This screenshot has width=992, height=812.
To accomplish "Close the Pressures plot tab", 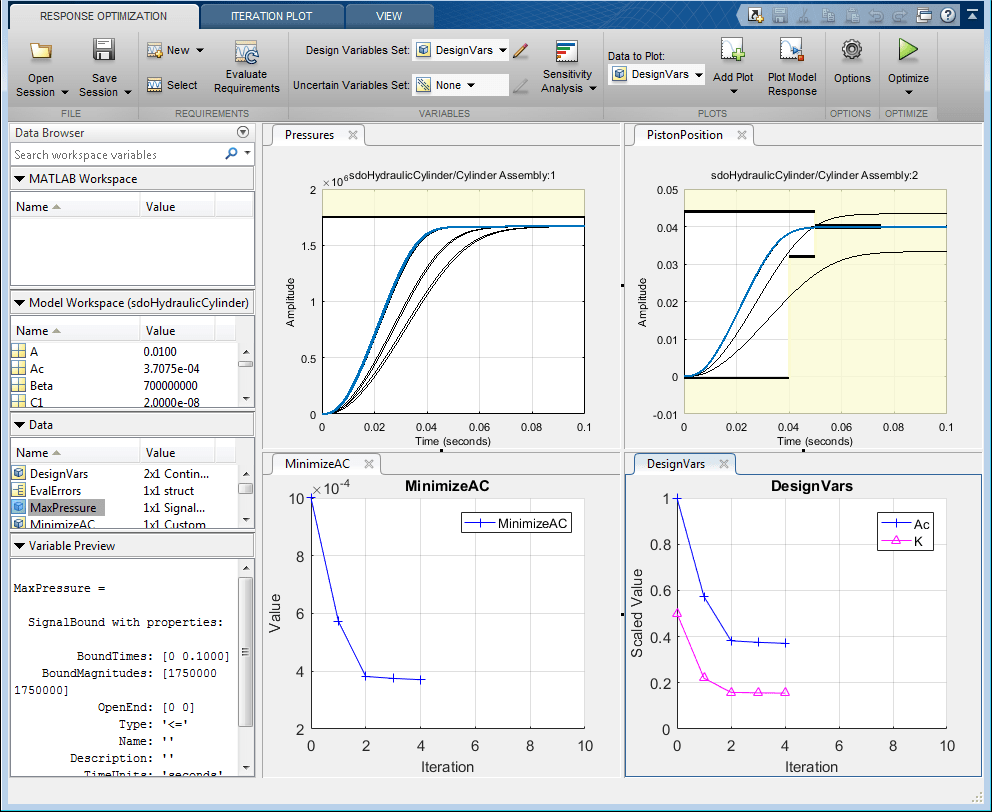I will pos(352,135).
